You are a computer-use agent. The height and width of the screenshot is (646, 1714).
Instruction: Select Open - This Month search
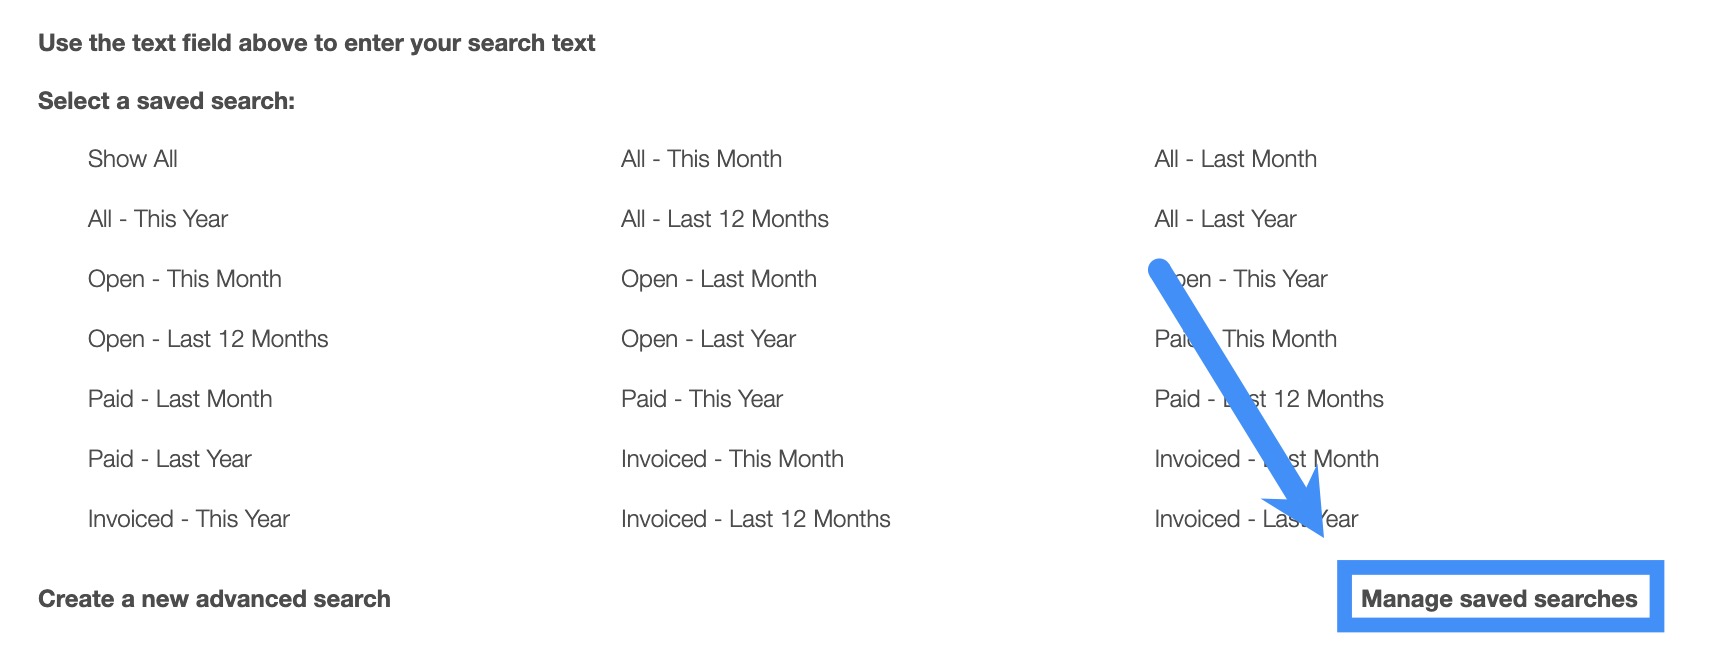click(184, 279)
